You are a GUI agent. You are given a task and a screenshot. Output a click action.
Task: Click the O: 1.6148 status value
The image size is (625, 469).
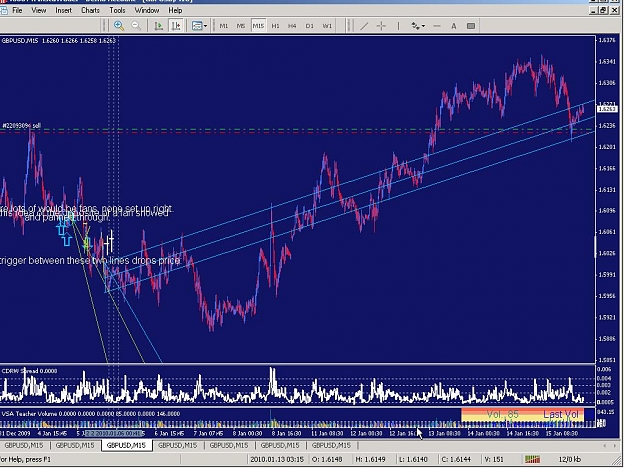[x=327, y=459]
